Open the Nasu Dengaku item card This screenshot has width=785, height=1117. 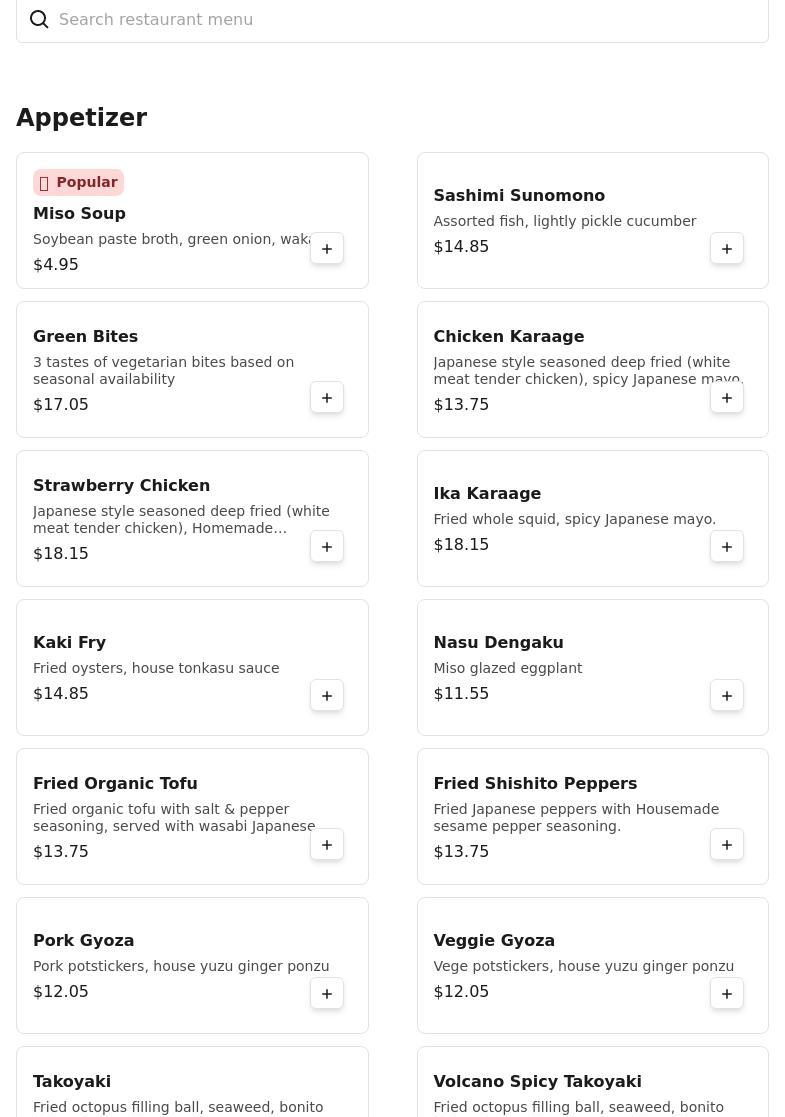[593, 667]
